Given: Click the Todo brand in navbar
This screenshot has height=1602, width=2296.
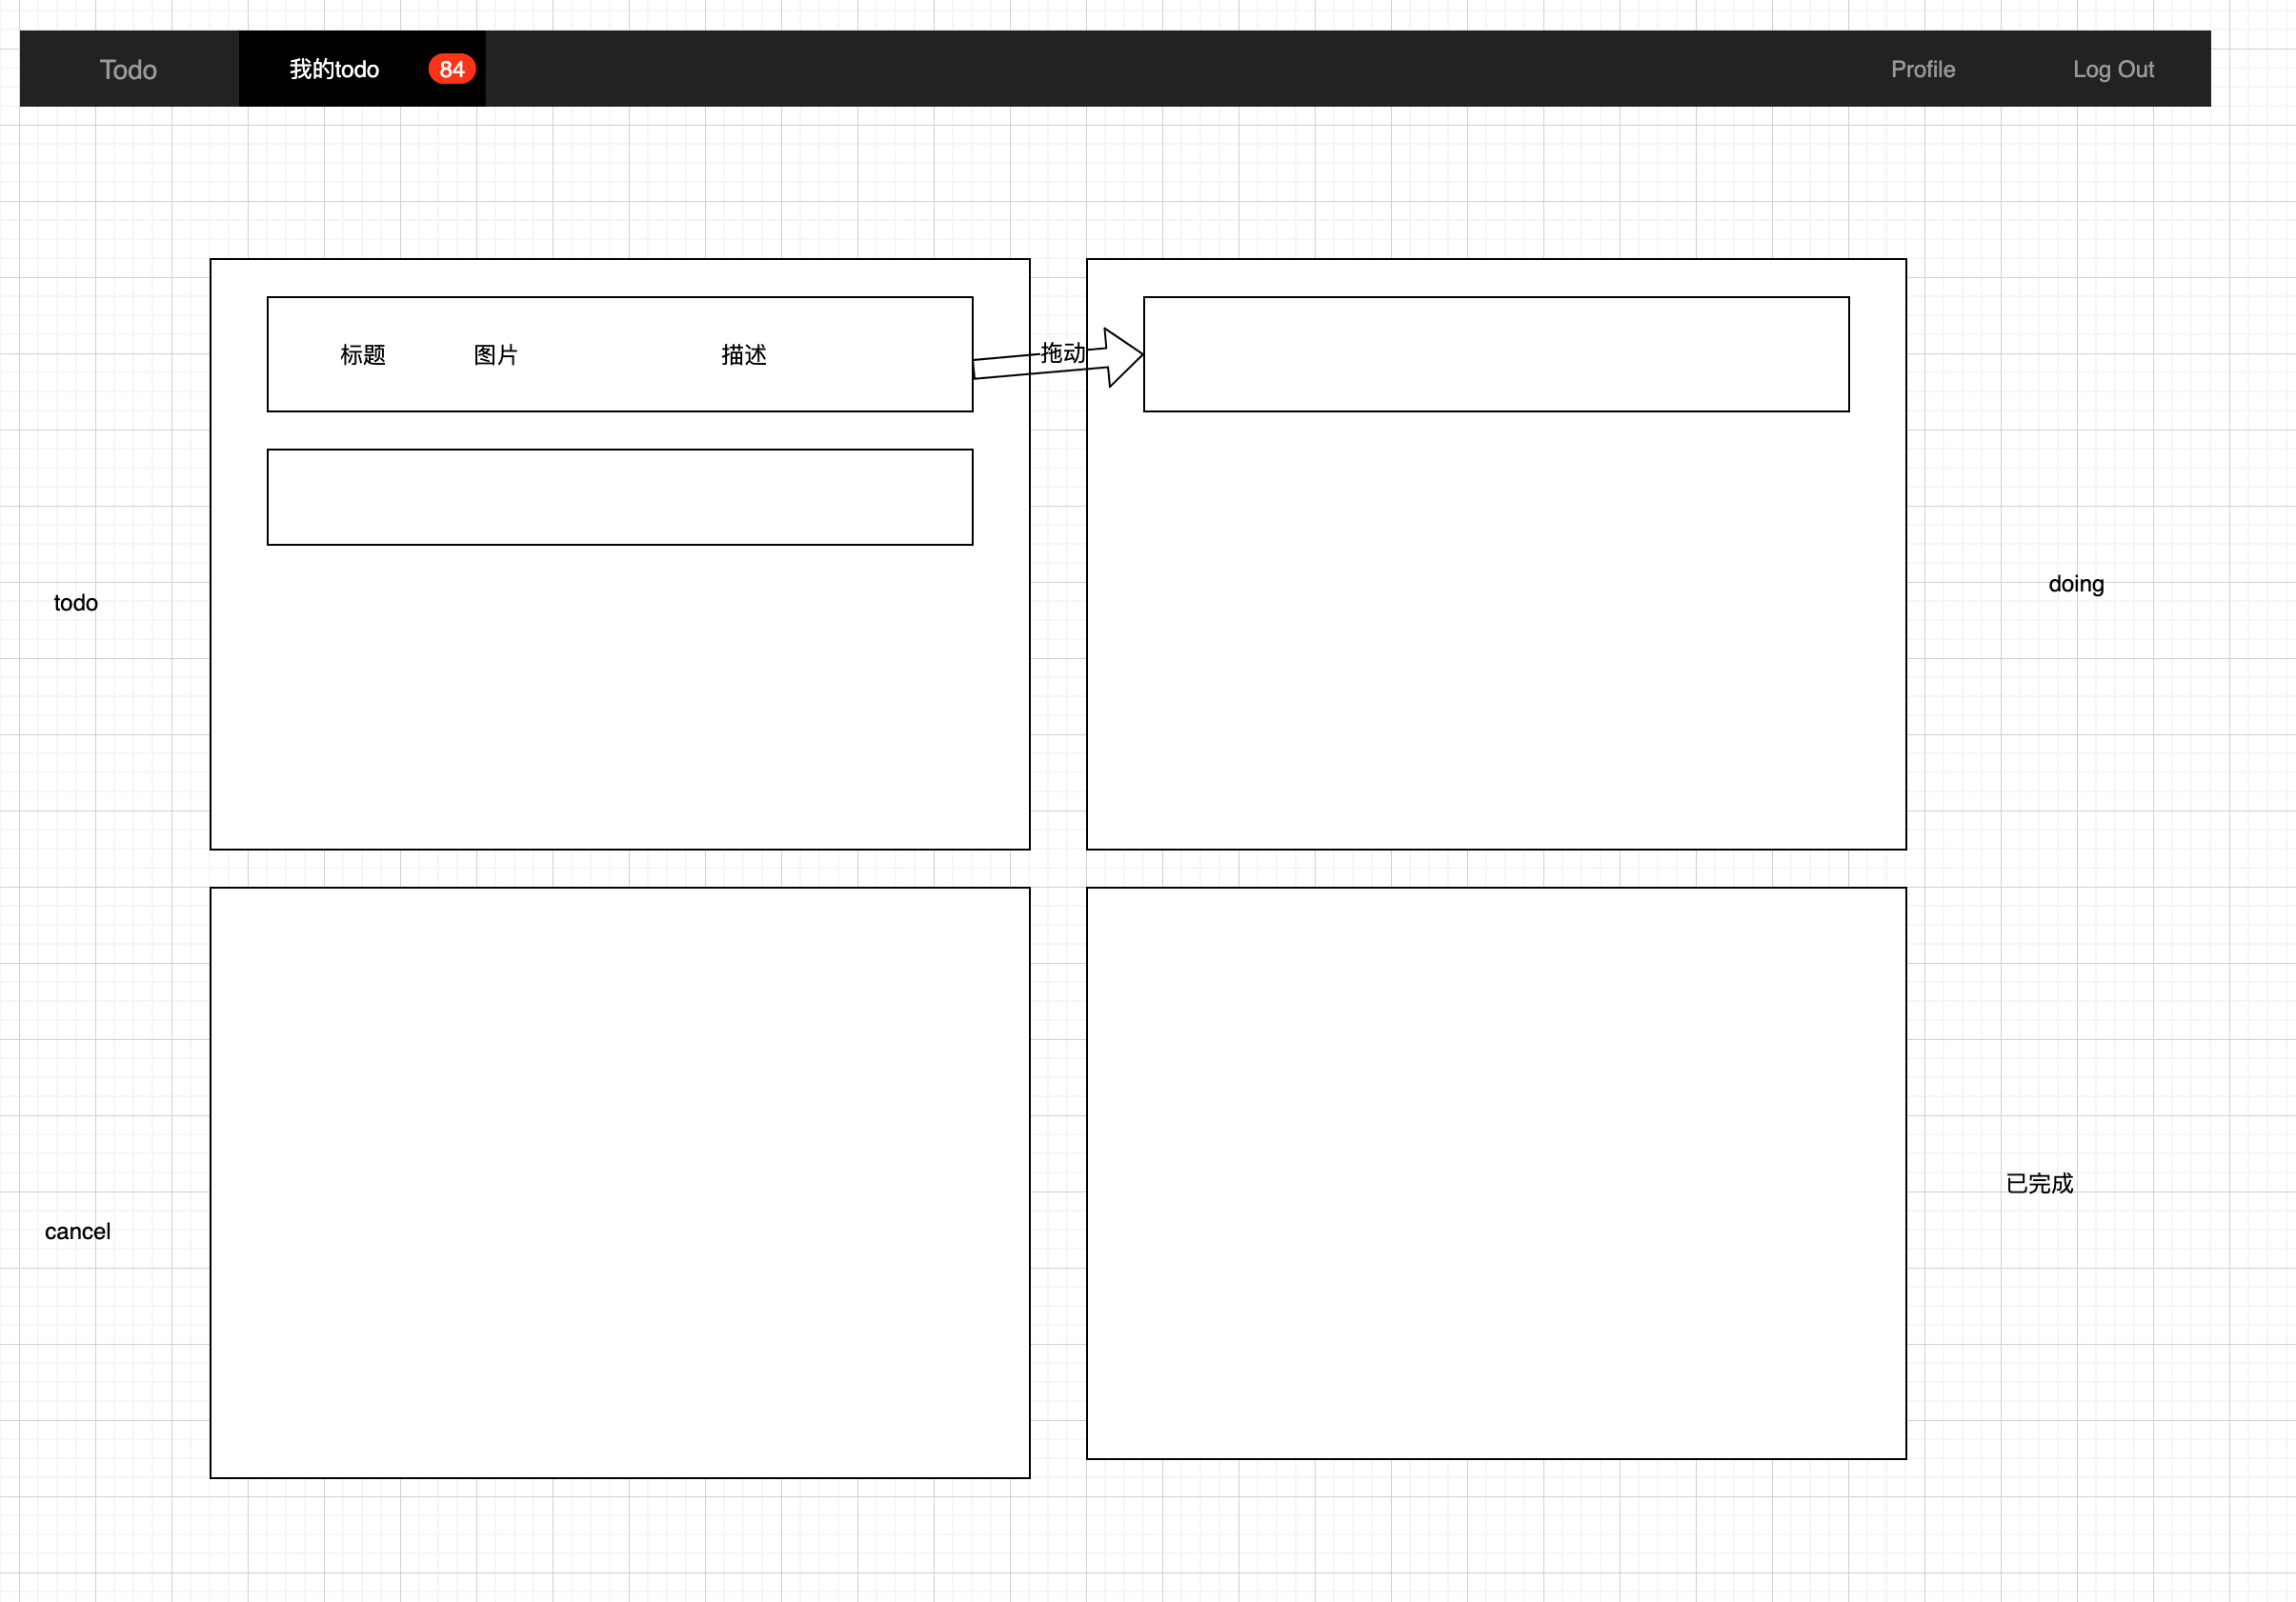Looking at the screenshot, I should [x=128, y=69].
